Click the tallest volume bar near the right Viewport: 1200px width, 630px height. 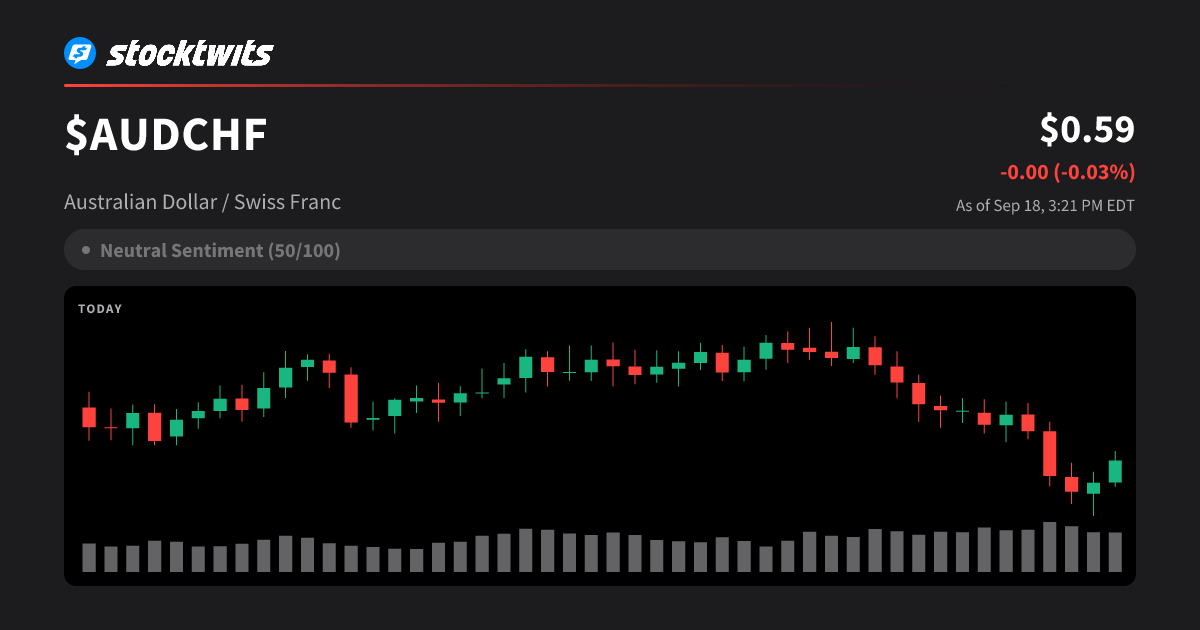pos(1049,547)
